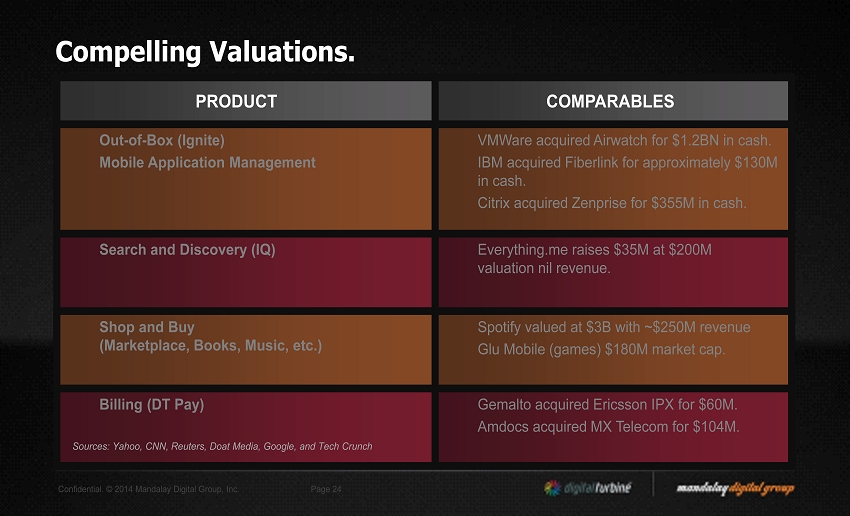
Task: Click Billing (DT Pay) label
Action: click(x=151, y=405)
